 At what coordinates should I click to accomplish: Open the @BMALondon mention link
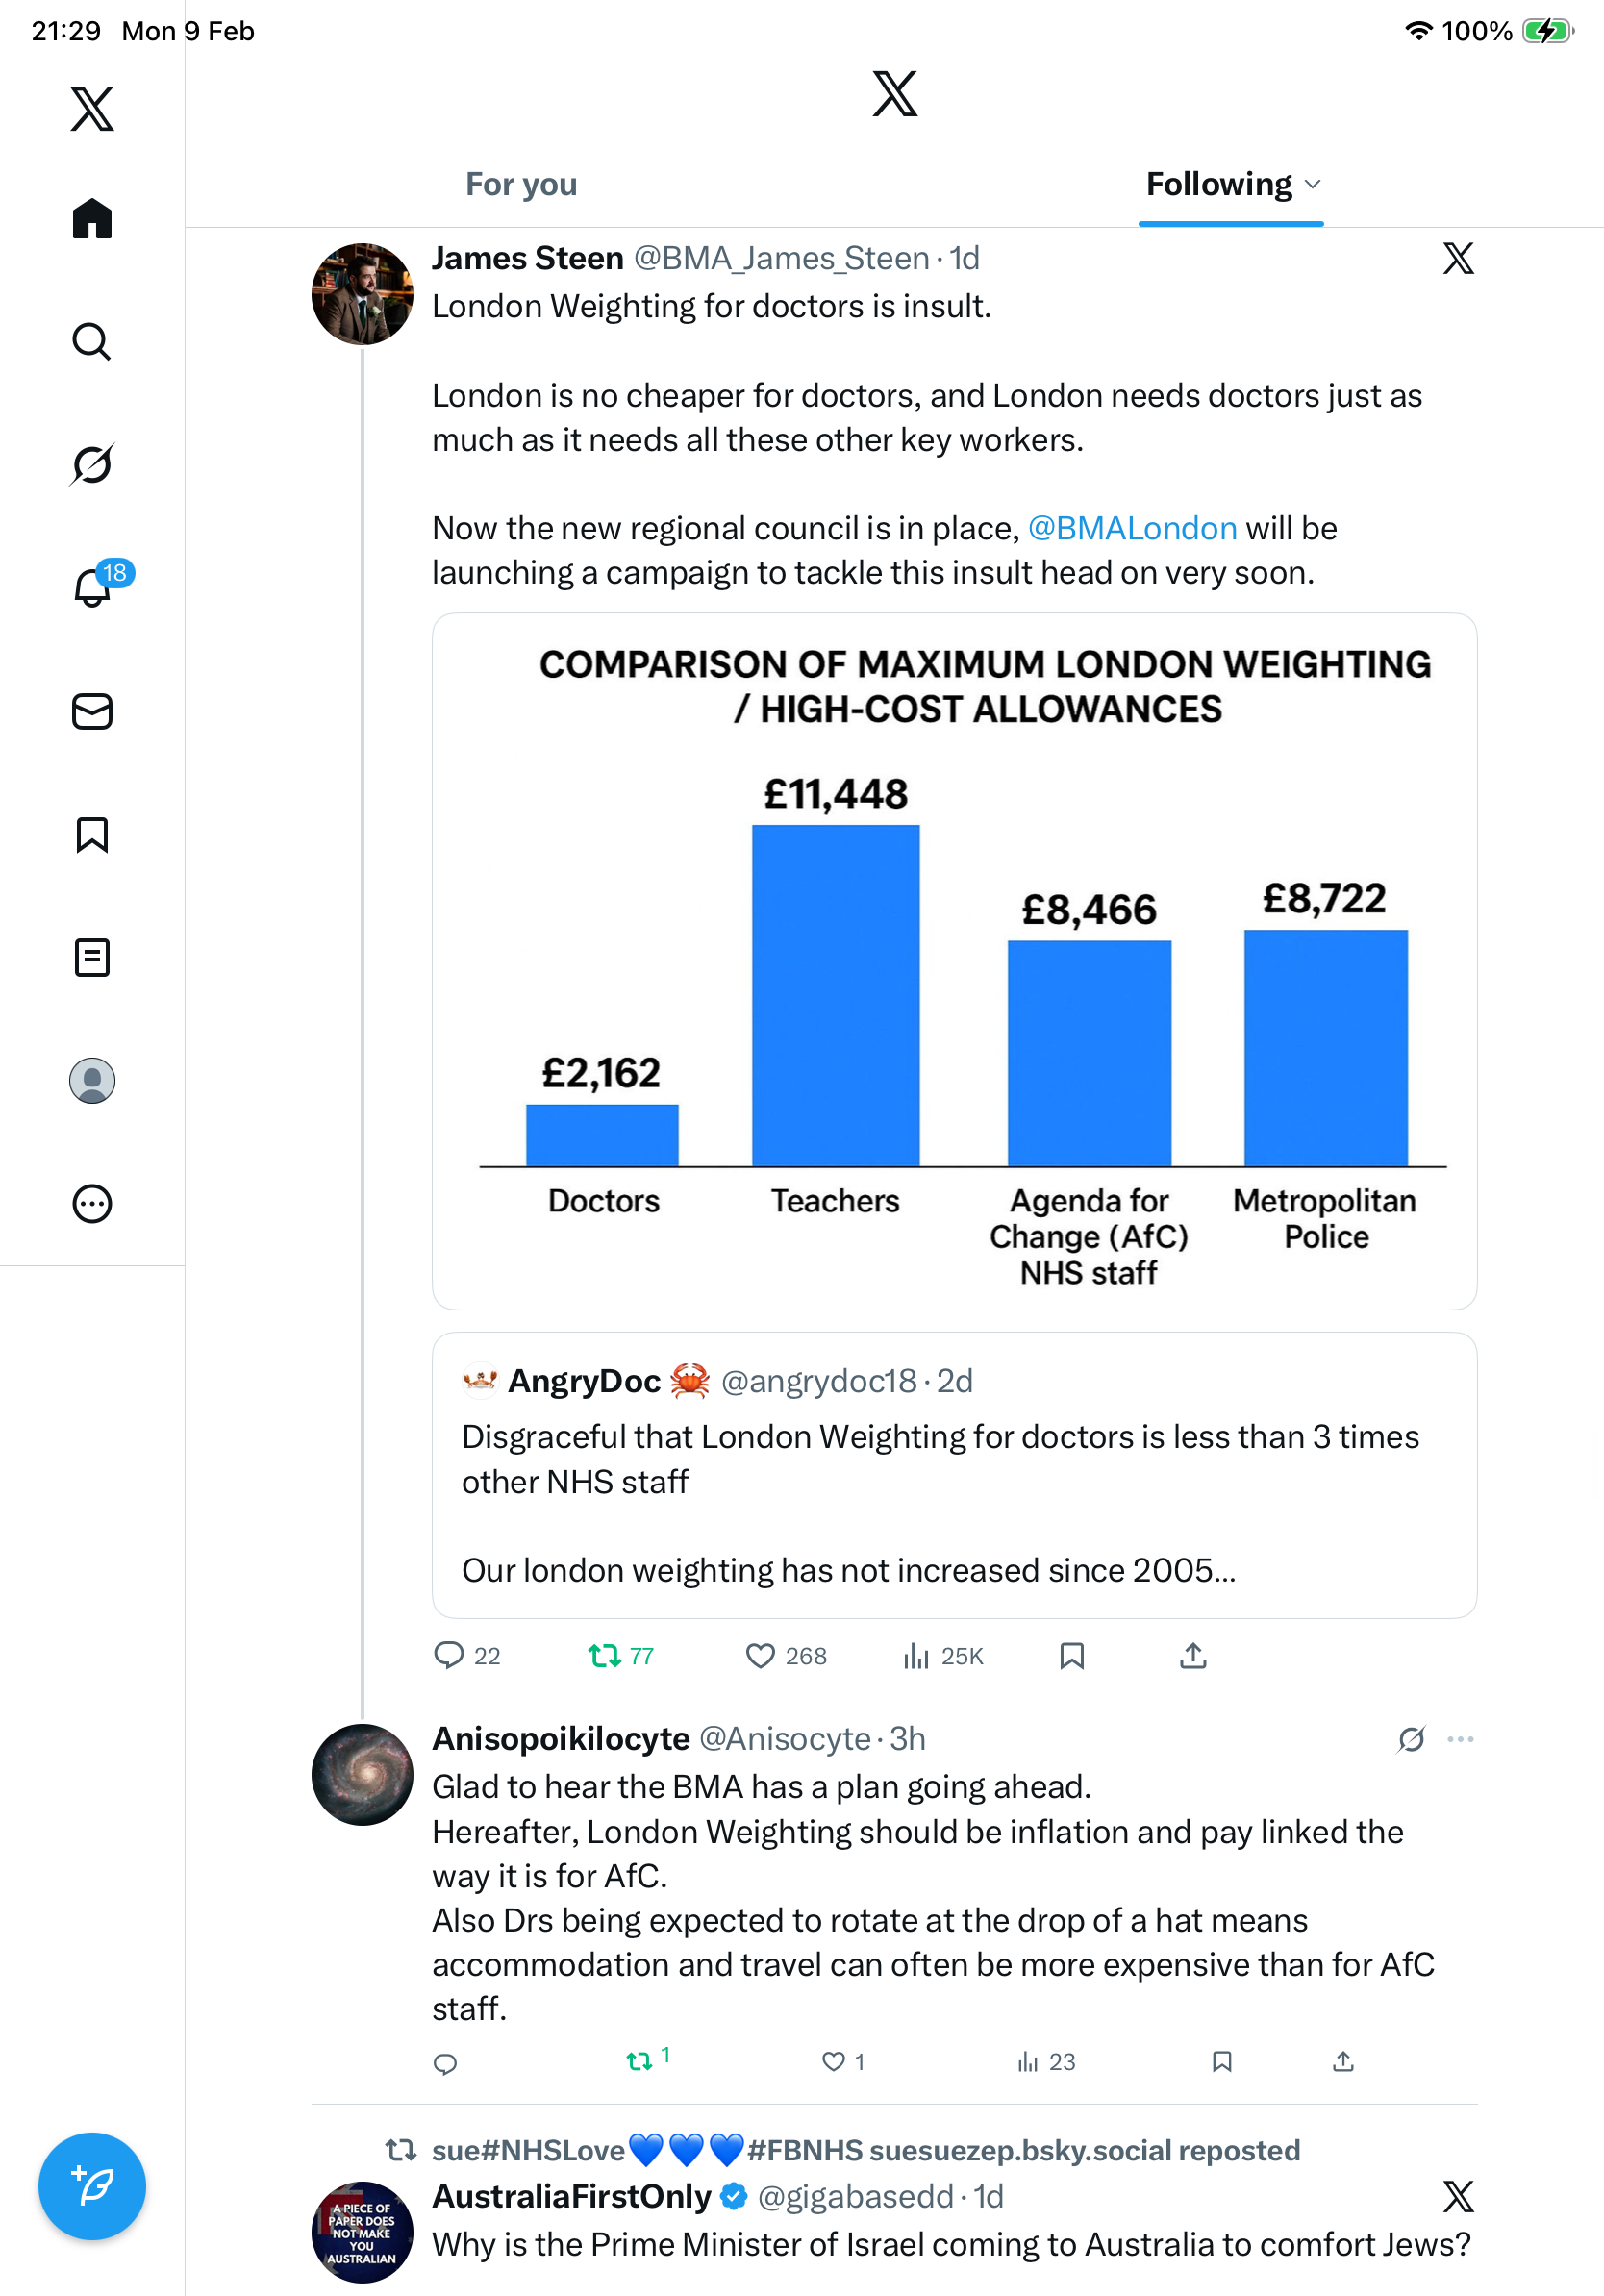click(1132, 528)
